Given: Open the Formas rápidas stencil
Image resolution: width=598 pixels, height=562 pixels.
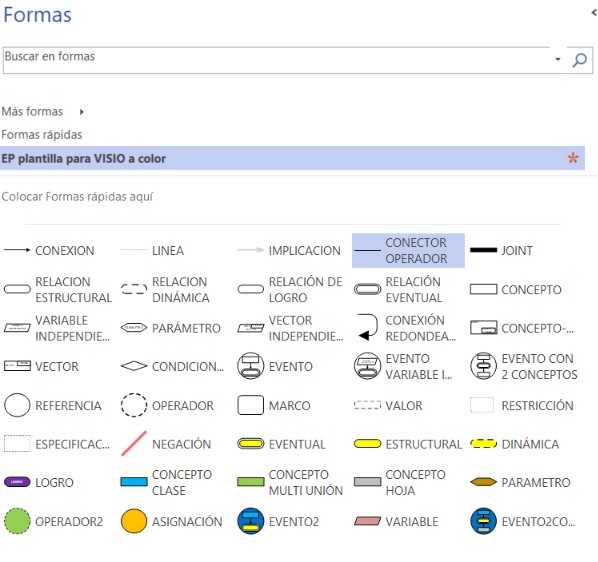Looking at the screenshot, I should click(x=42, y=135).
